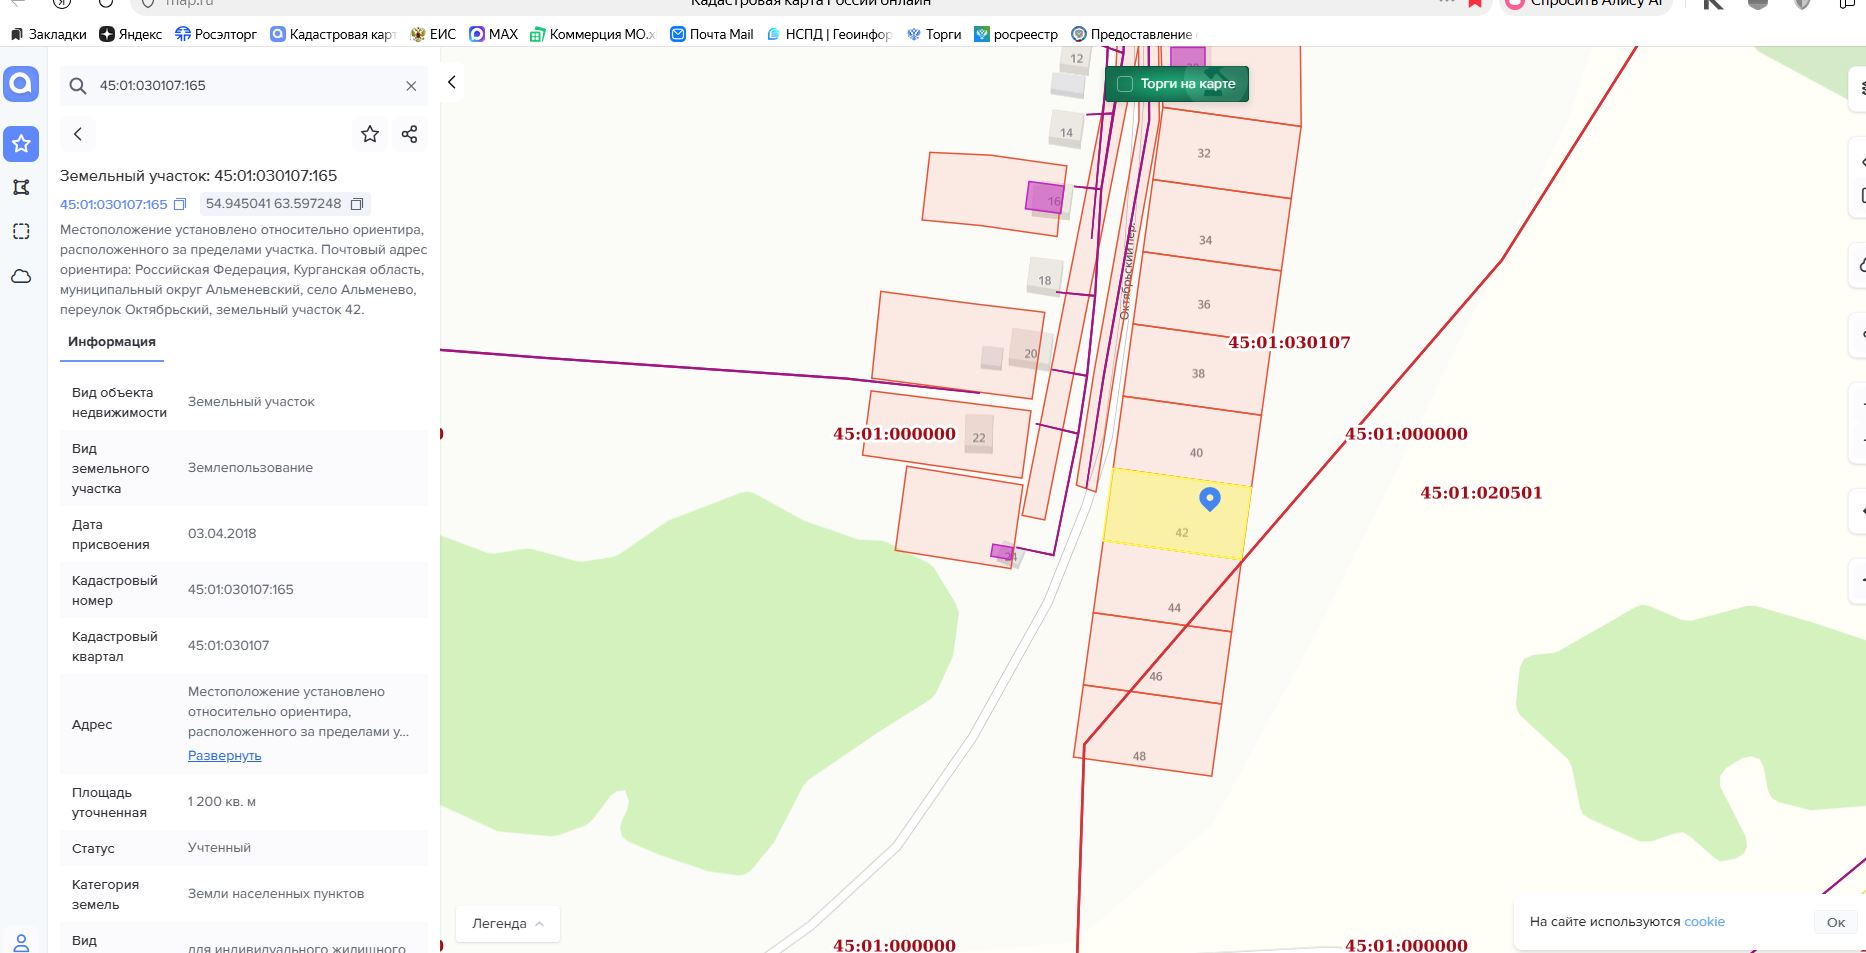Screen dimensions: 1866x953
Task: Click the search magnifier icon
Action: point(78,86)
